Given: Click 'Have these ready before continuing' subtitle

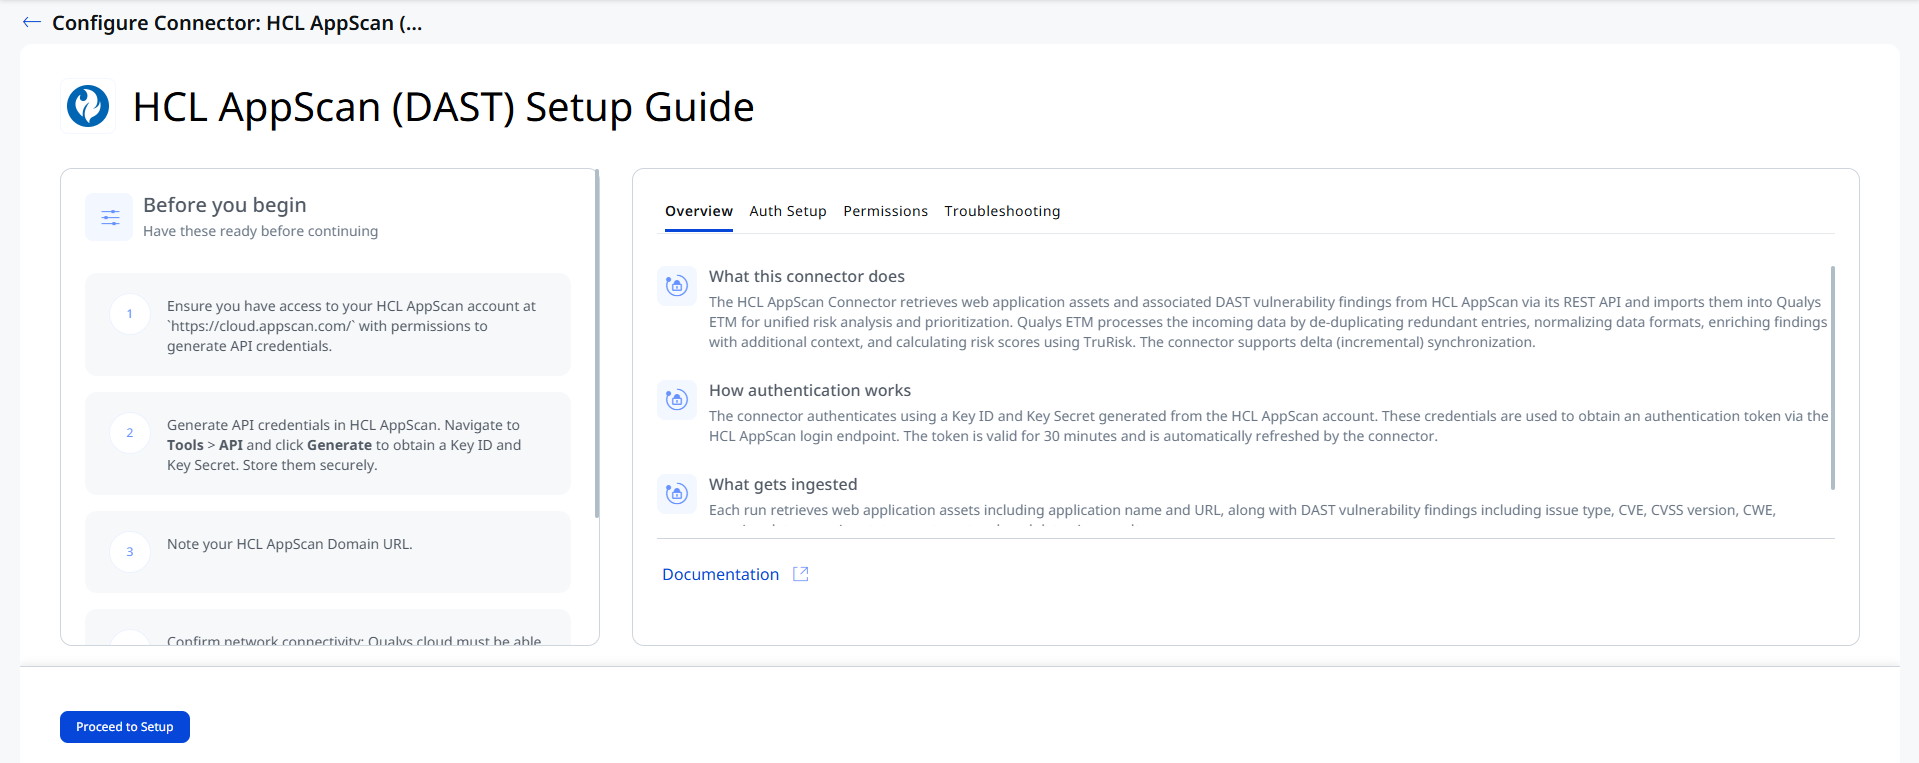Looking at the screenshot, I should coord(261,231).
